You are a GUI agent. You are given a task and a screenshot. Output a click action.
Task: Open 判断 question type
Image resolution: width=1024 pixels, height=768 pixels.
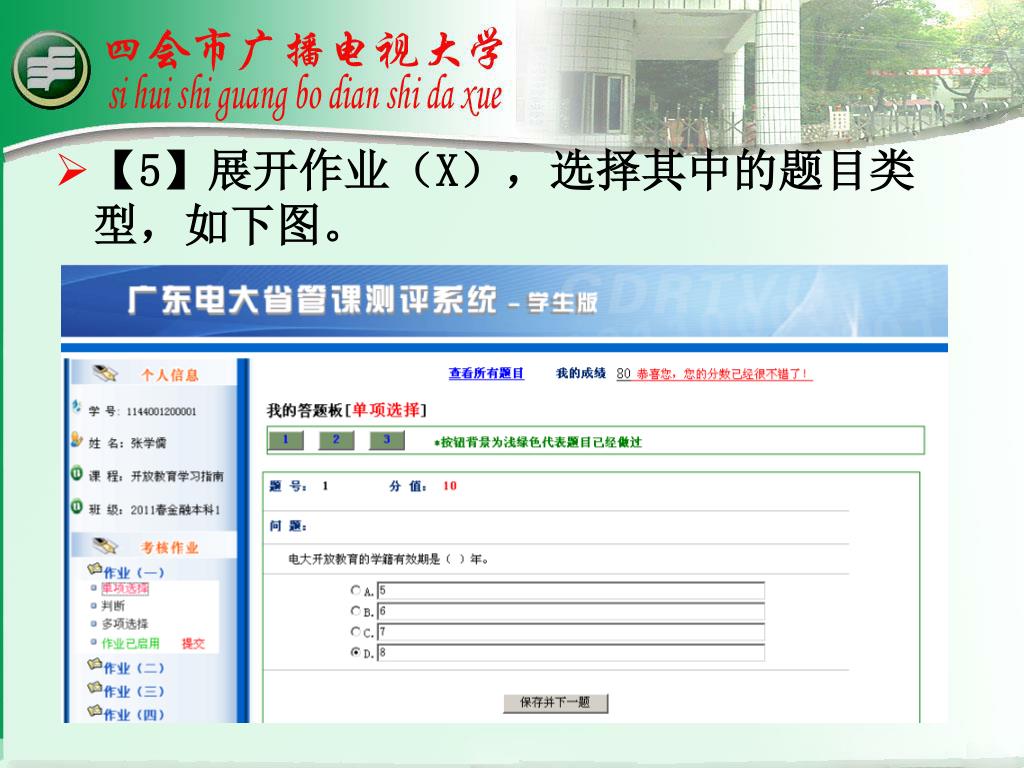pos(113,606)
